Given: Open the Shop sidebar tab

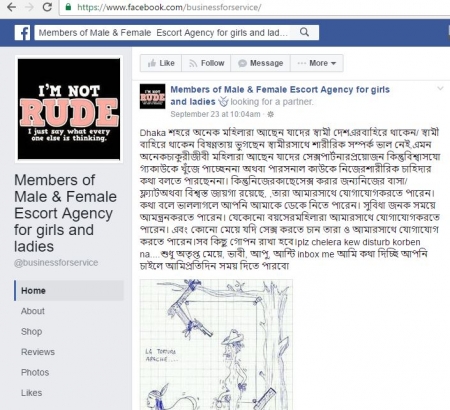Looking at the screenshot, I should tap(31, 332).
